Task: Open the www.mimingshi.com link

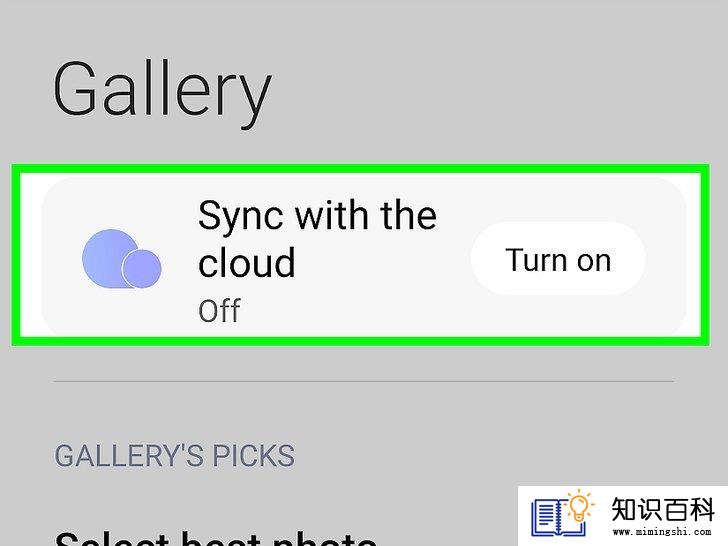Action: 662,532
